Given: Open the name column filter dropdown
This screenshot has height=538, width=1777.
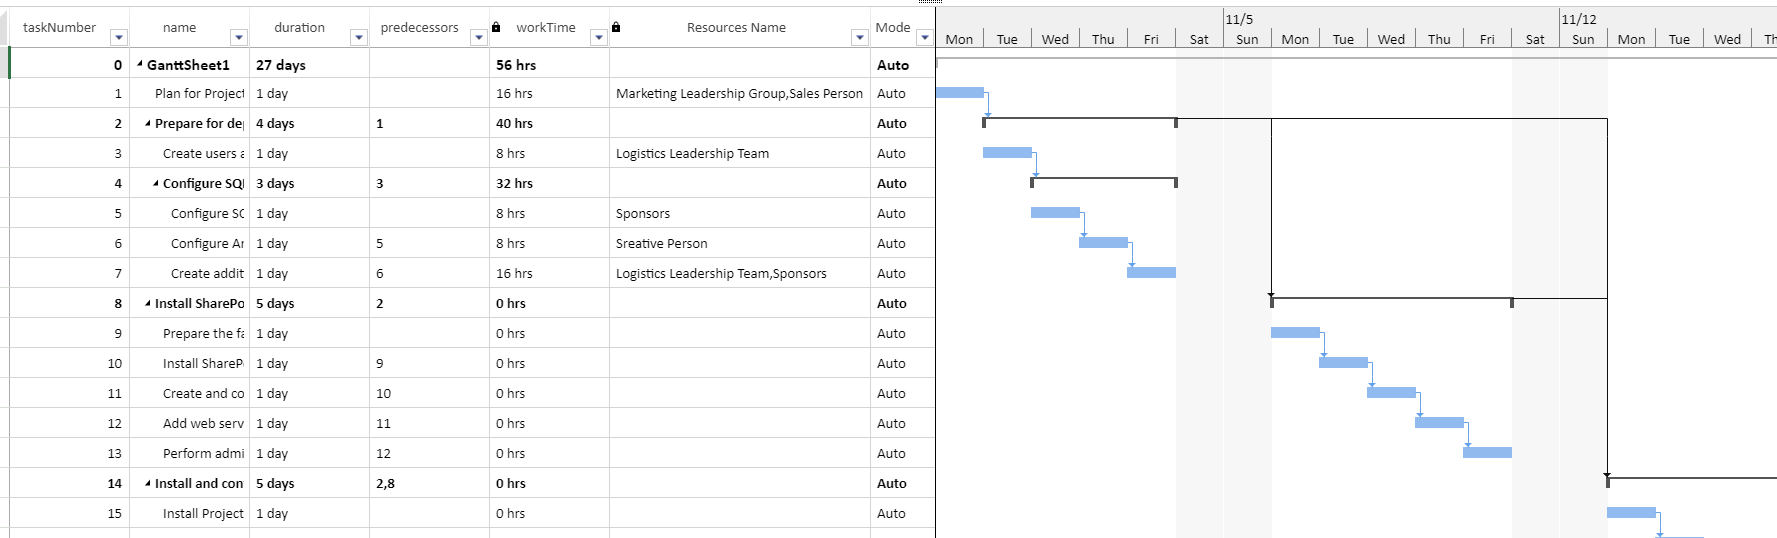Looking at the screenshot, I should coord(239,38).
